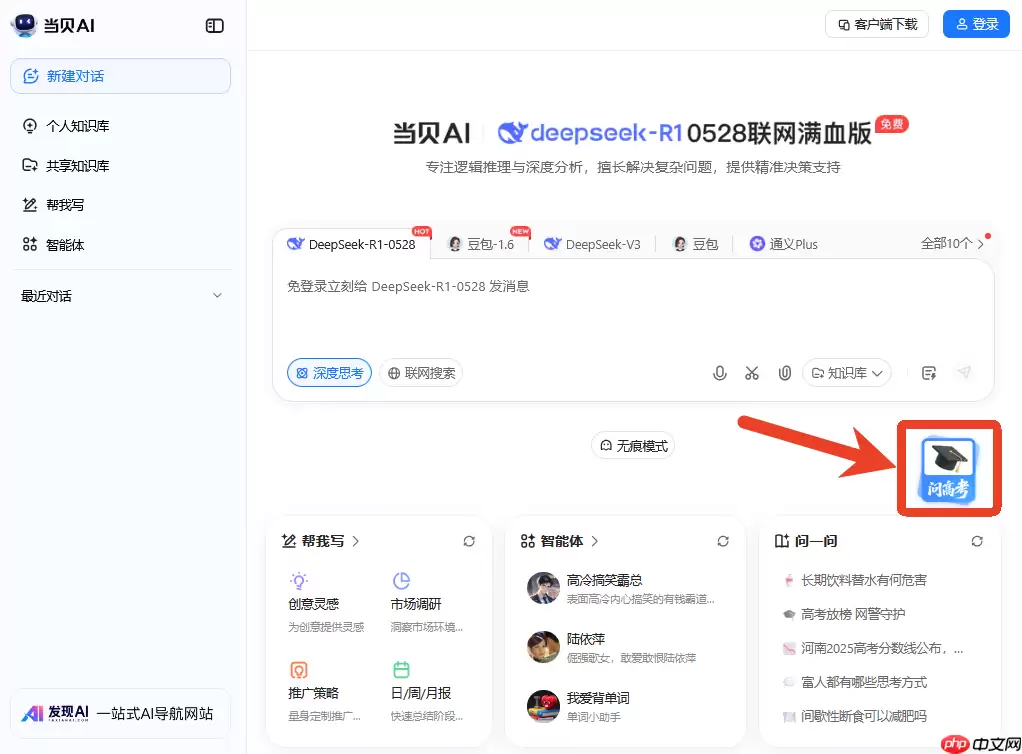
Task: Switch to the 豆包-1.6 model tab
Action: 483,243
